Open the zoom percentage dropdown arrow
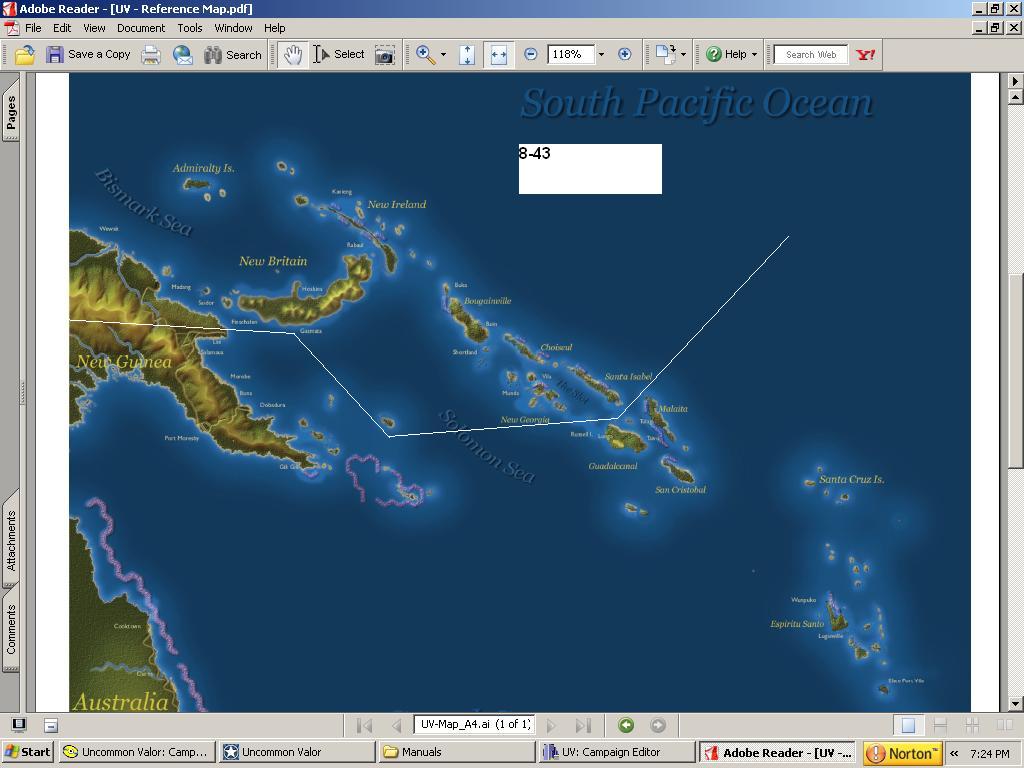This screenshot has width=1024, height=768. 601,54
